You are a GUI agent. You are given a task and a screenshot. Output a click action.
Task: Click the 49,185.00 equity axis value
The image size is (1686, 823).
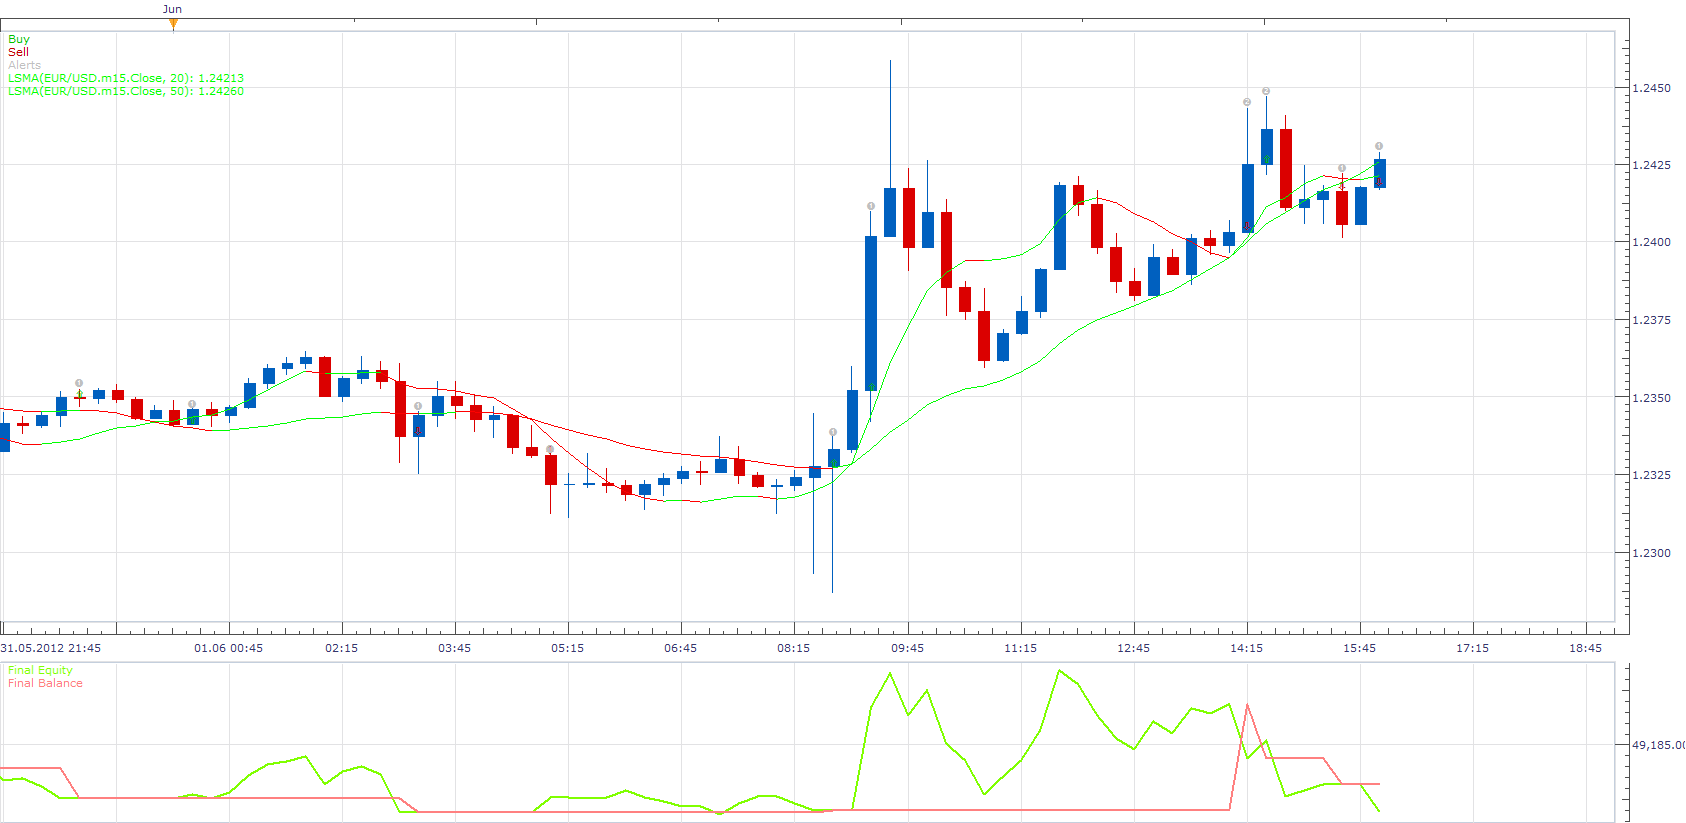pyautogui.click(x=1658, y=745)
